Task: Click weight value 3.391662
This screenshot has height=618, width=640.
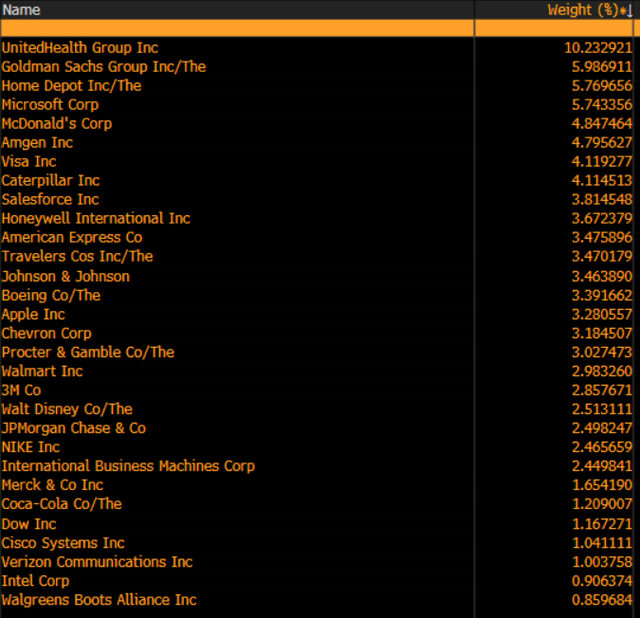Action: pos(602,295)
